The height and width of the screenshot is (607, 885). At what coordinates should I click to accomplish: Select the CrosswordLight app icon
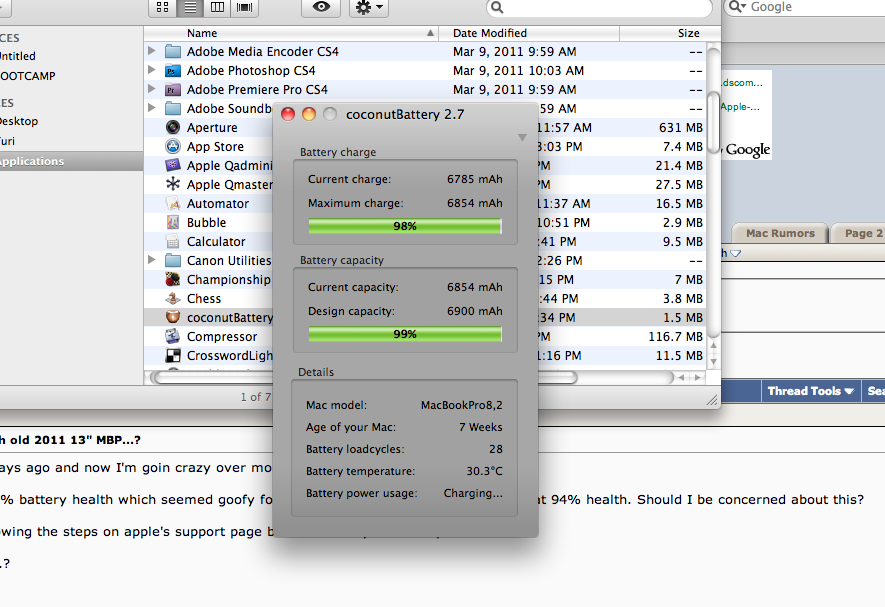coord(173,356)
